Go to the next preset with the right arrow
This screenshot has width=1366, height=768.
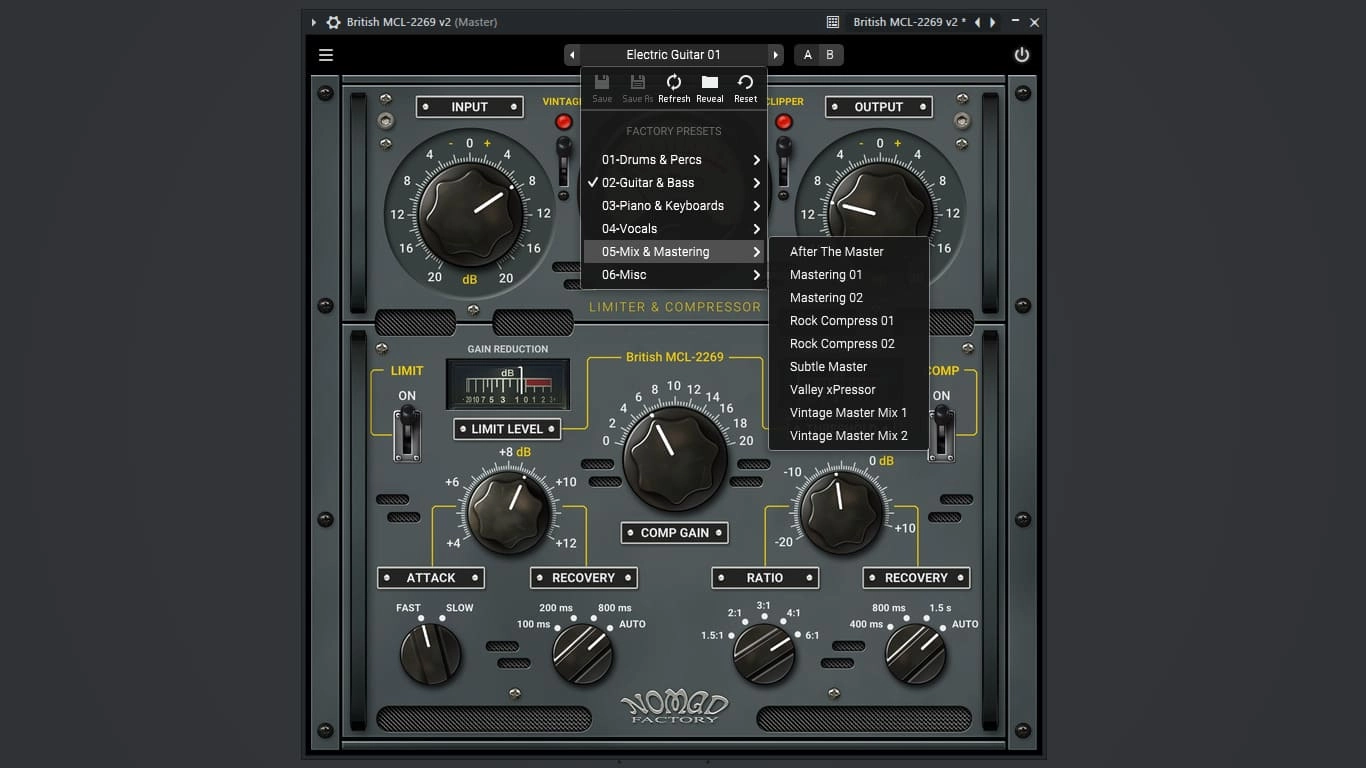point(775,55)
